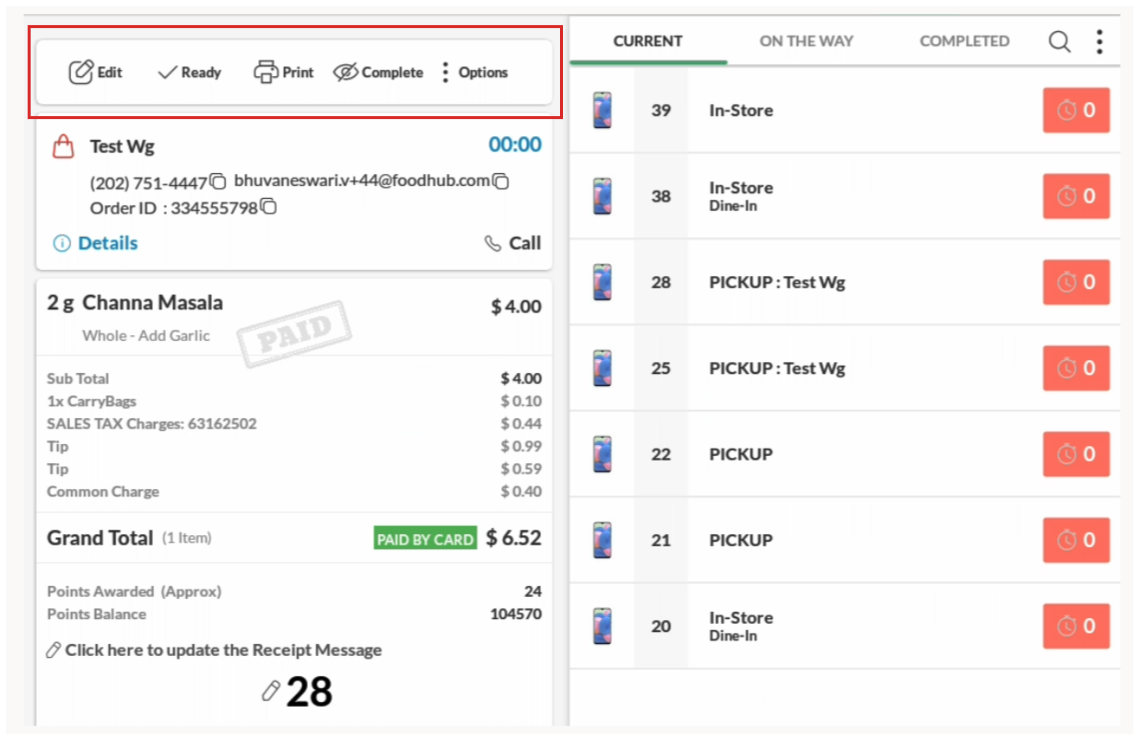Open order search magnifier
Image resolution: width=1140 pixels, height=741 pixels.
click(x=1059, y=41)
